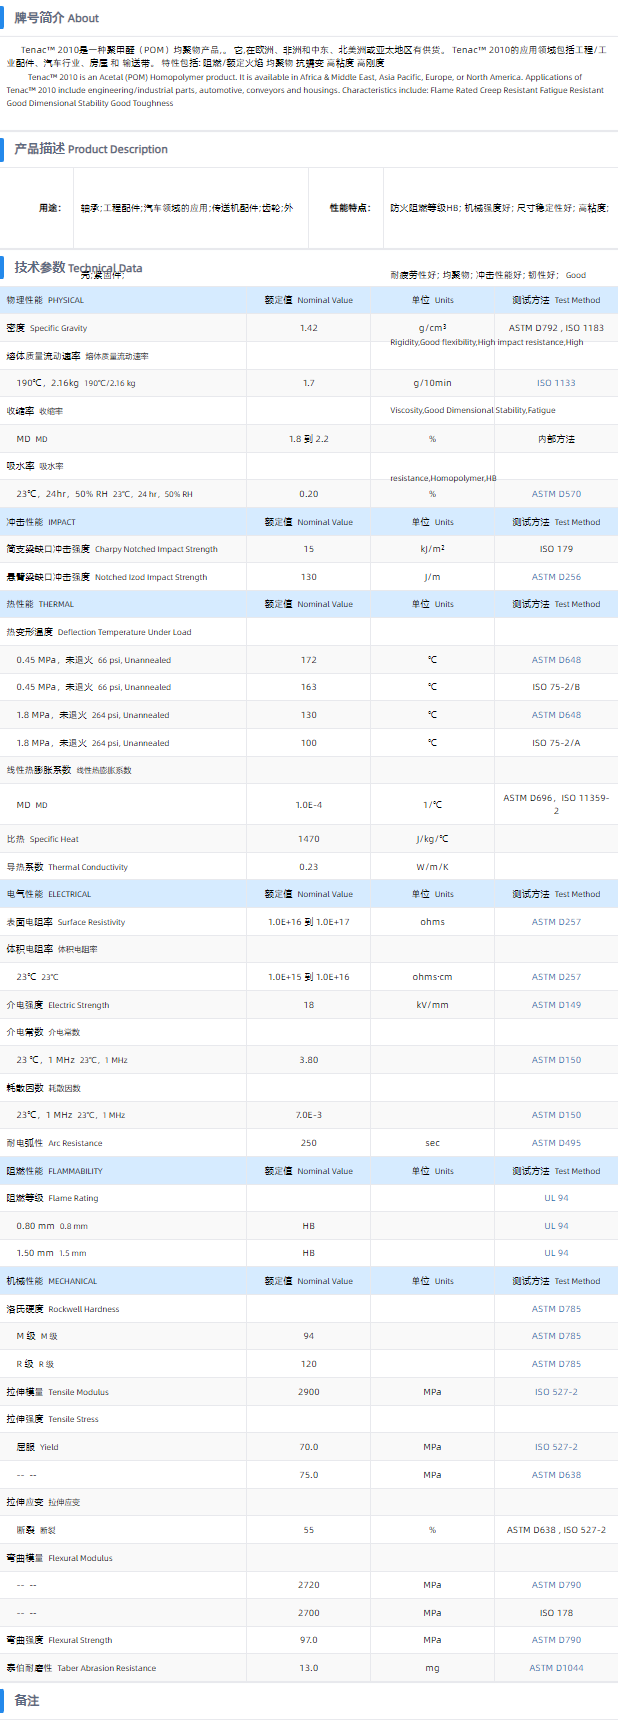This screenshot has width=618, height=1722.
Task: Click ISO 527-2 link for Tensile Modulus
Action: [556, 1392]
